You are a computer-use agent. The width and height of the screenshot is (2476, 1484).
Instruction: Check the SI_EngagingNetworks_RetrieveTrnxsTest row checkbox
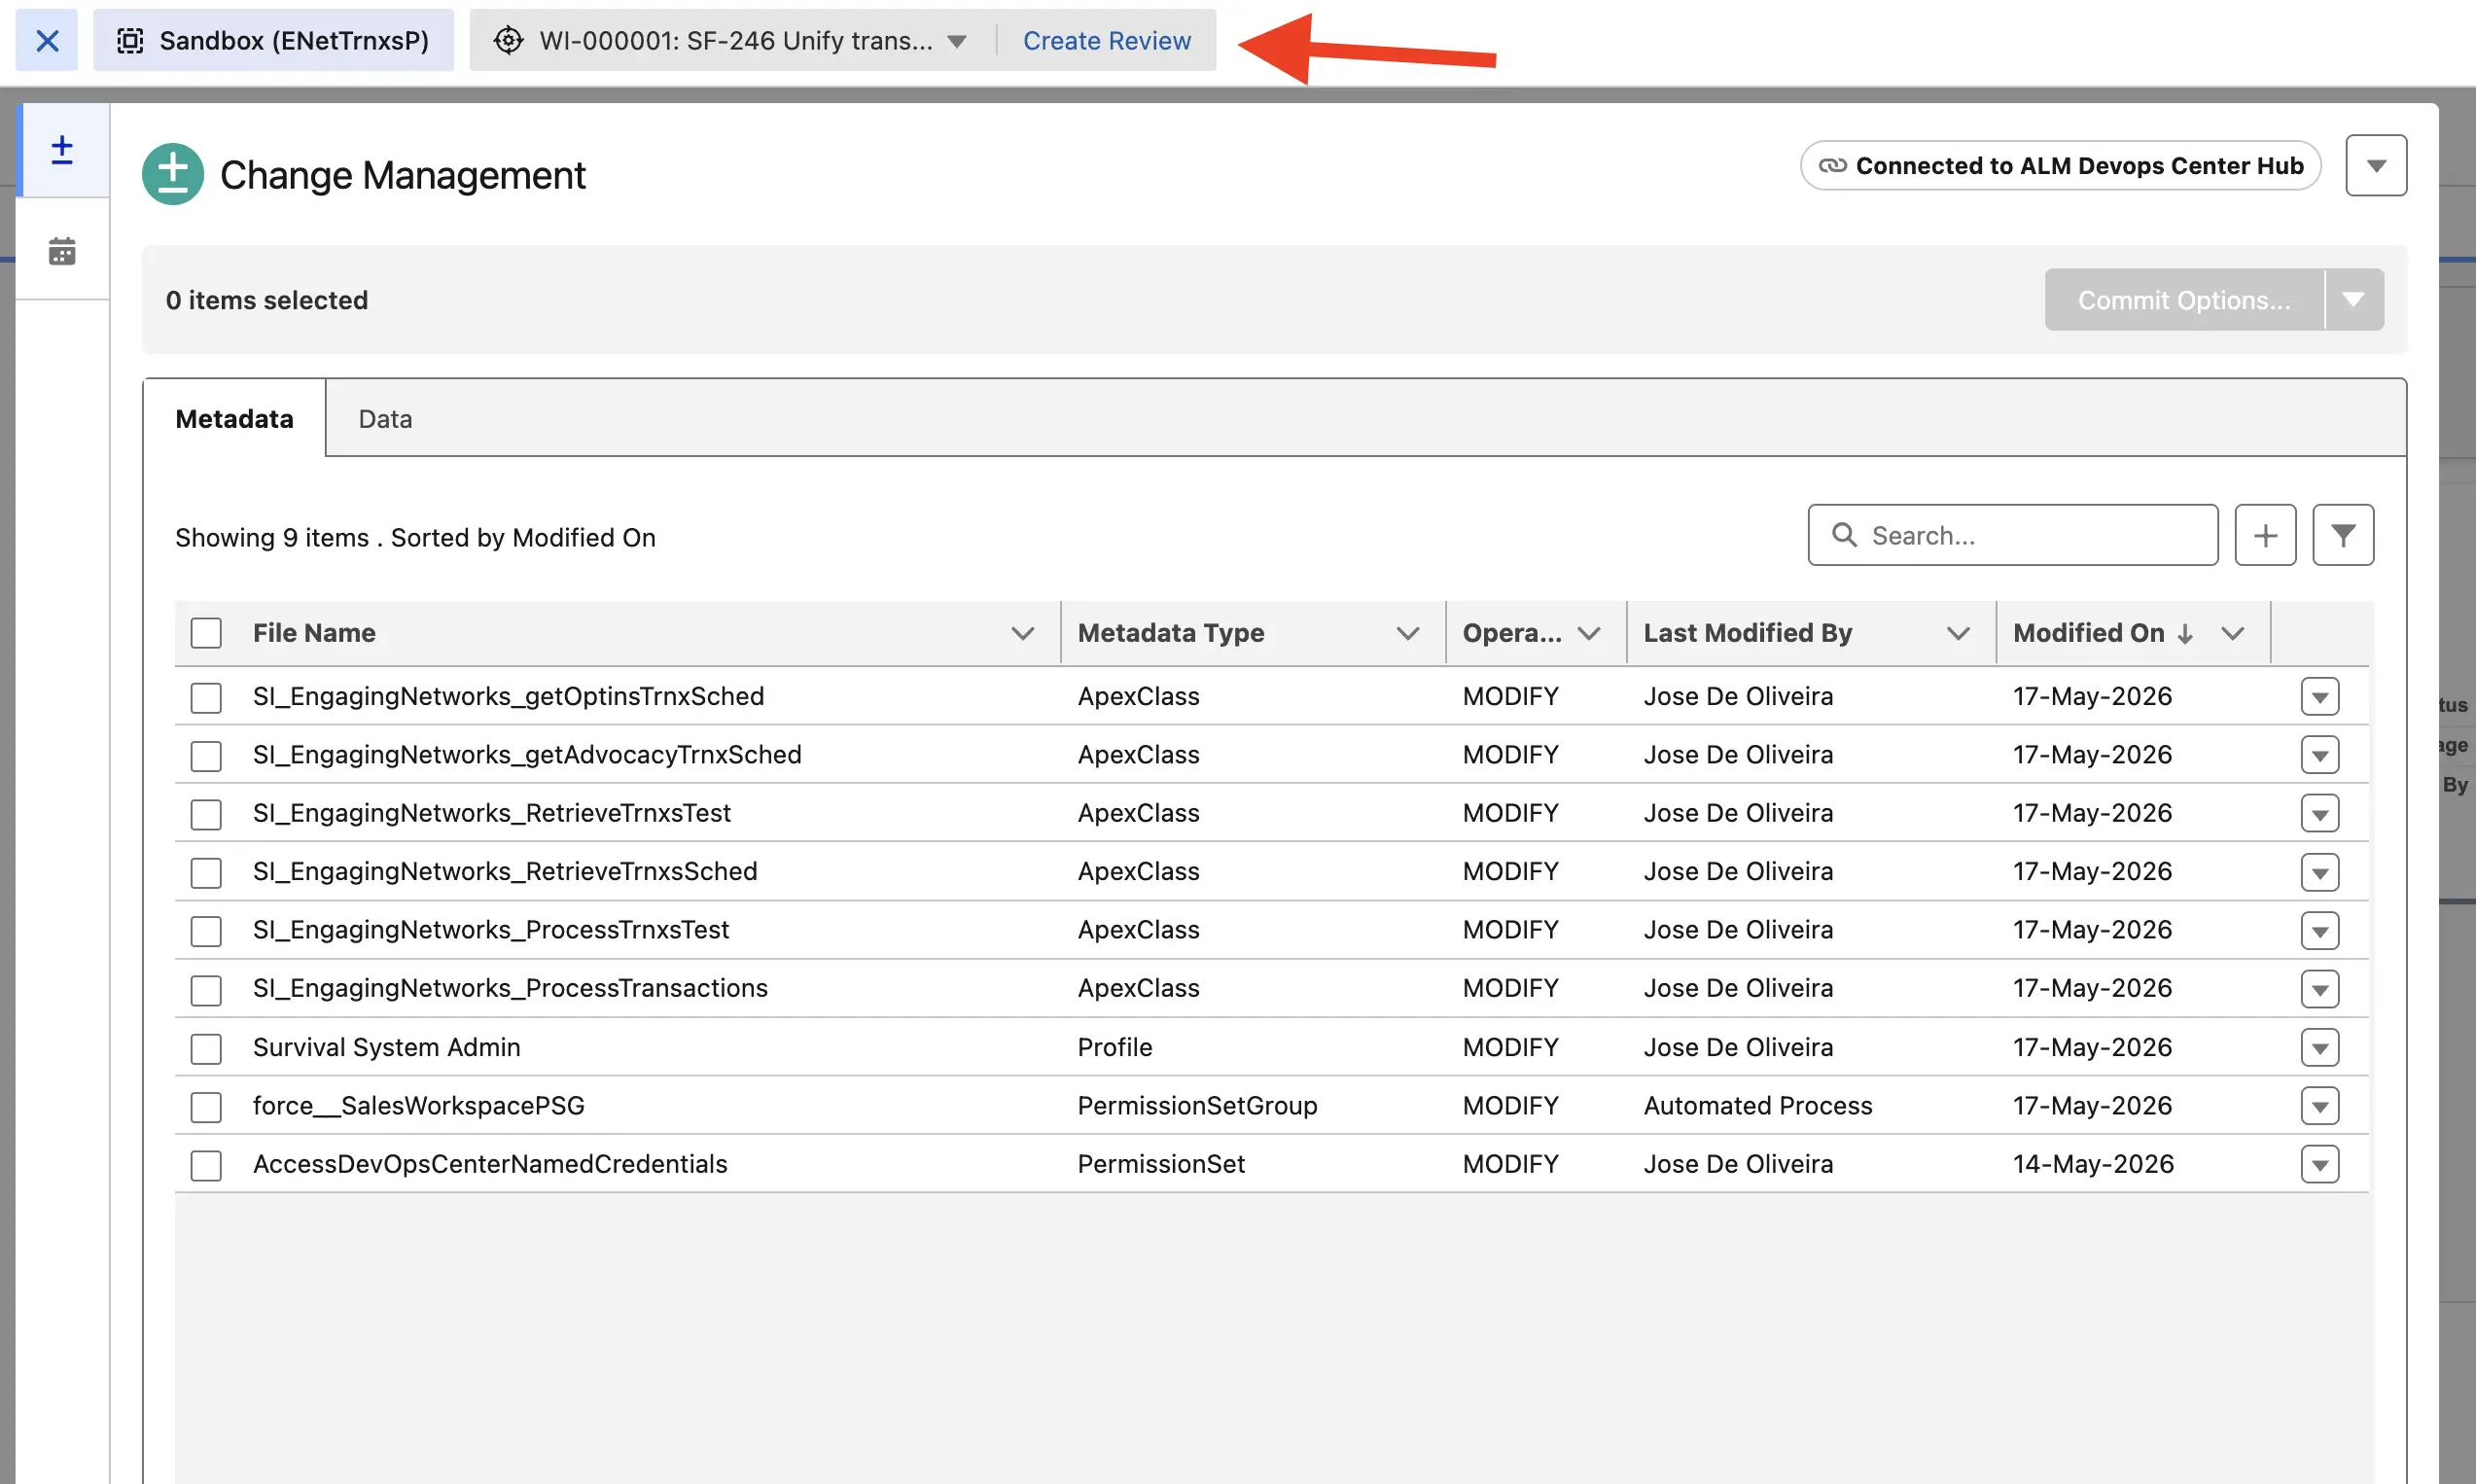206,814
